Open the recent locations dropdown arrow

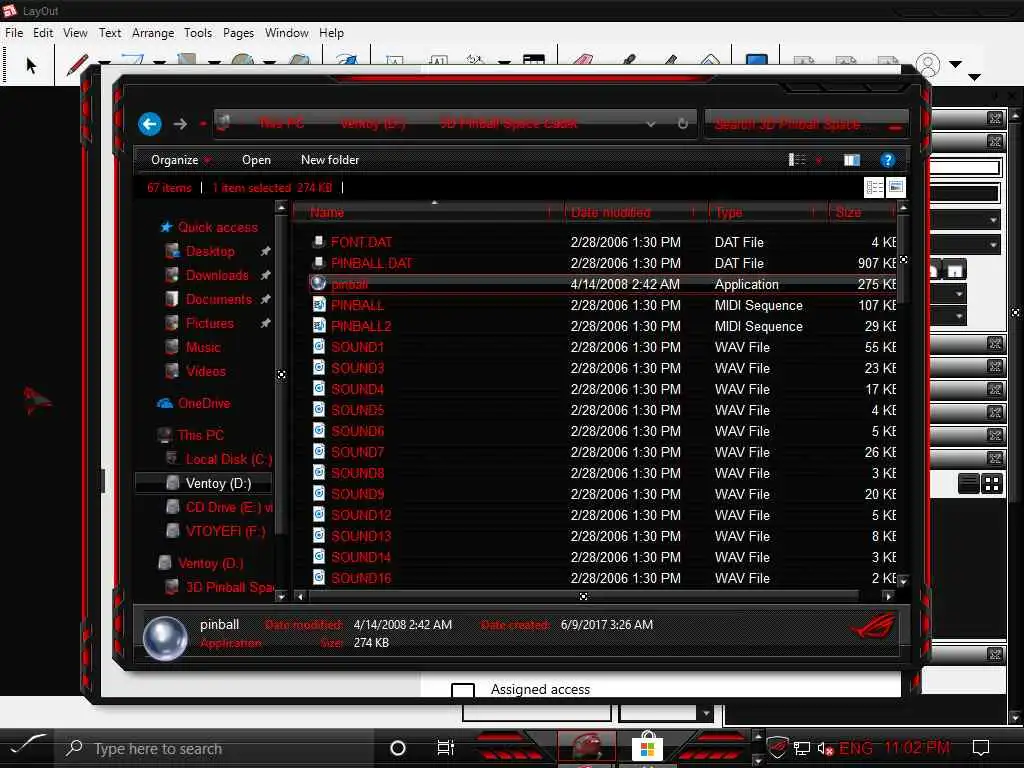pyautogui.click(x=203, y=123)
